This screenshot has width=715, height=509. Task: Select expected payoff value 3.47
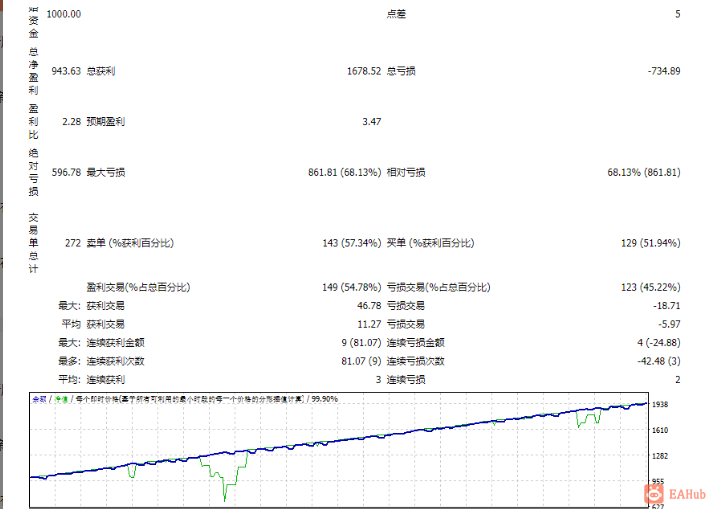point(372,122)
